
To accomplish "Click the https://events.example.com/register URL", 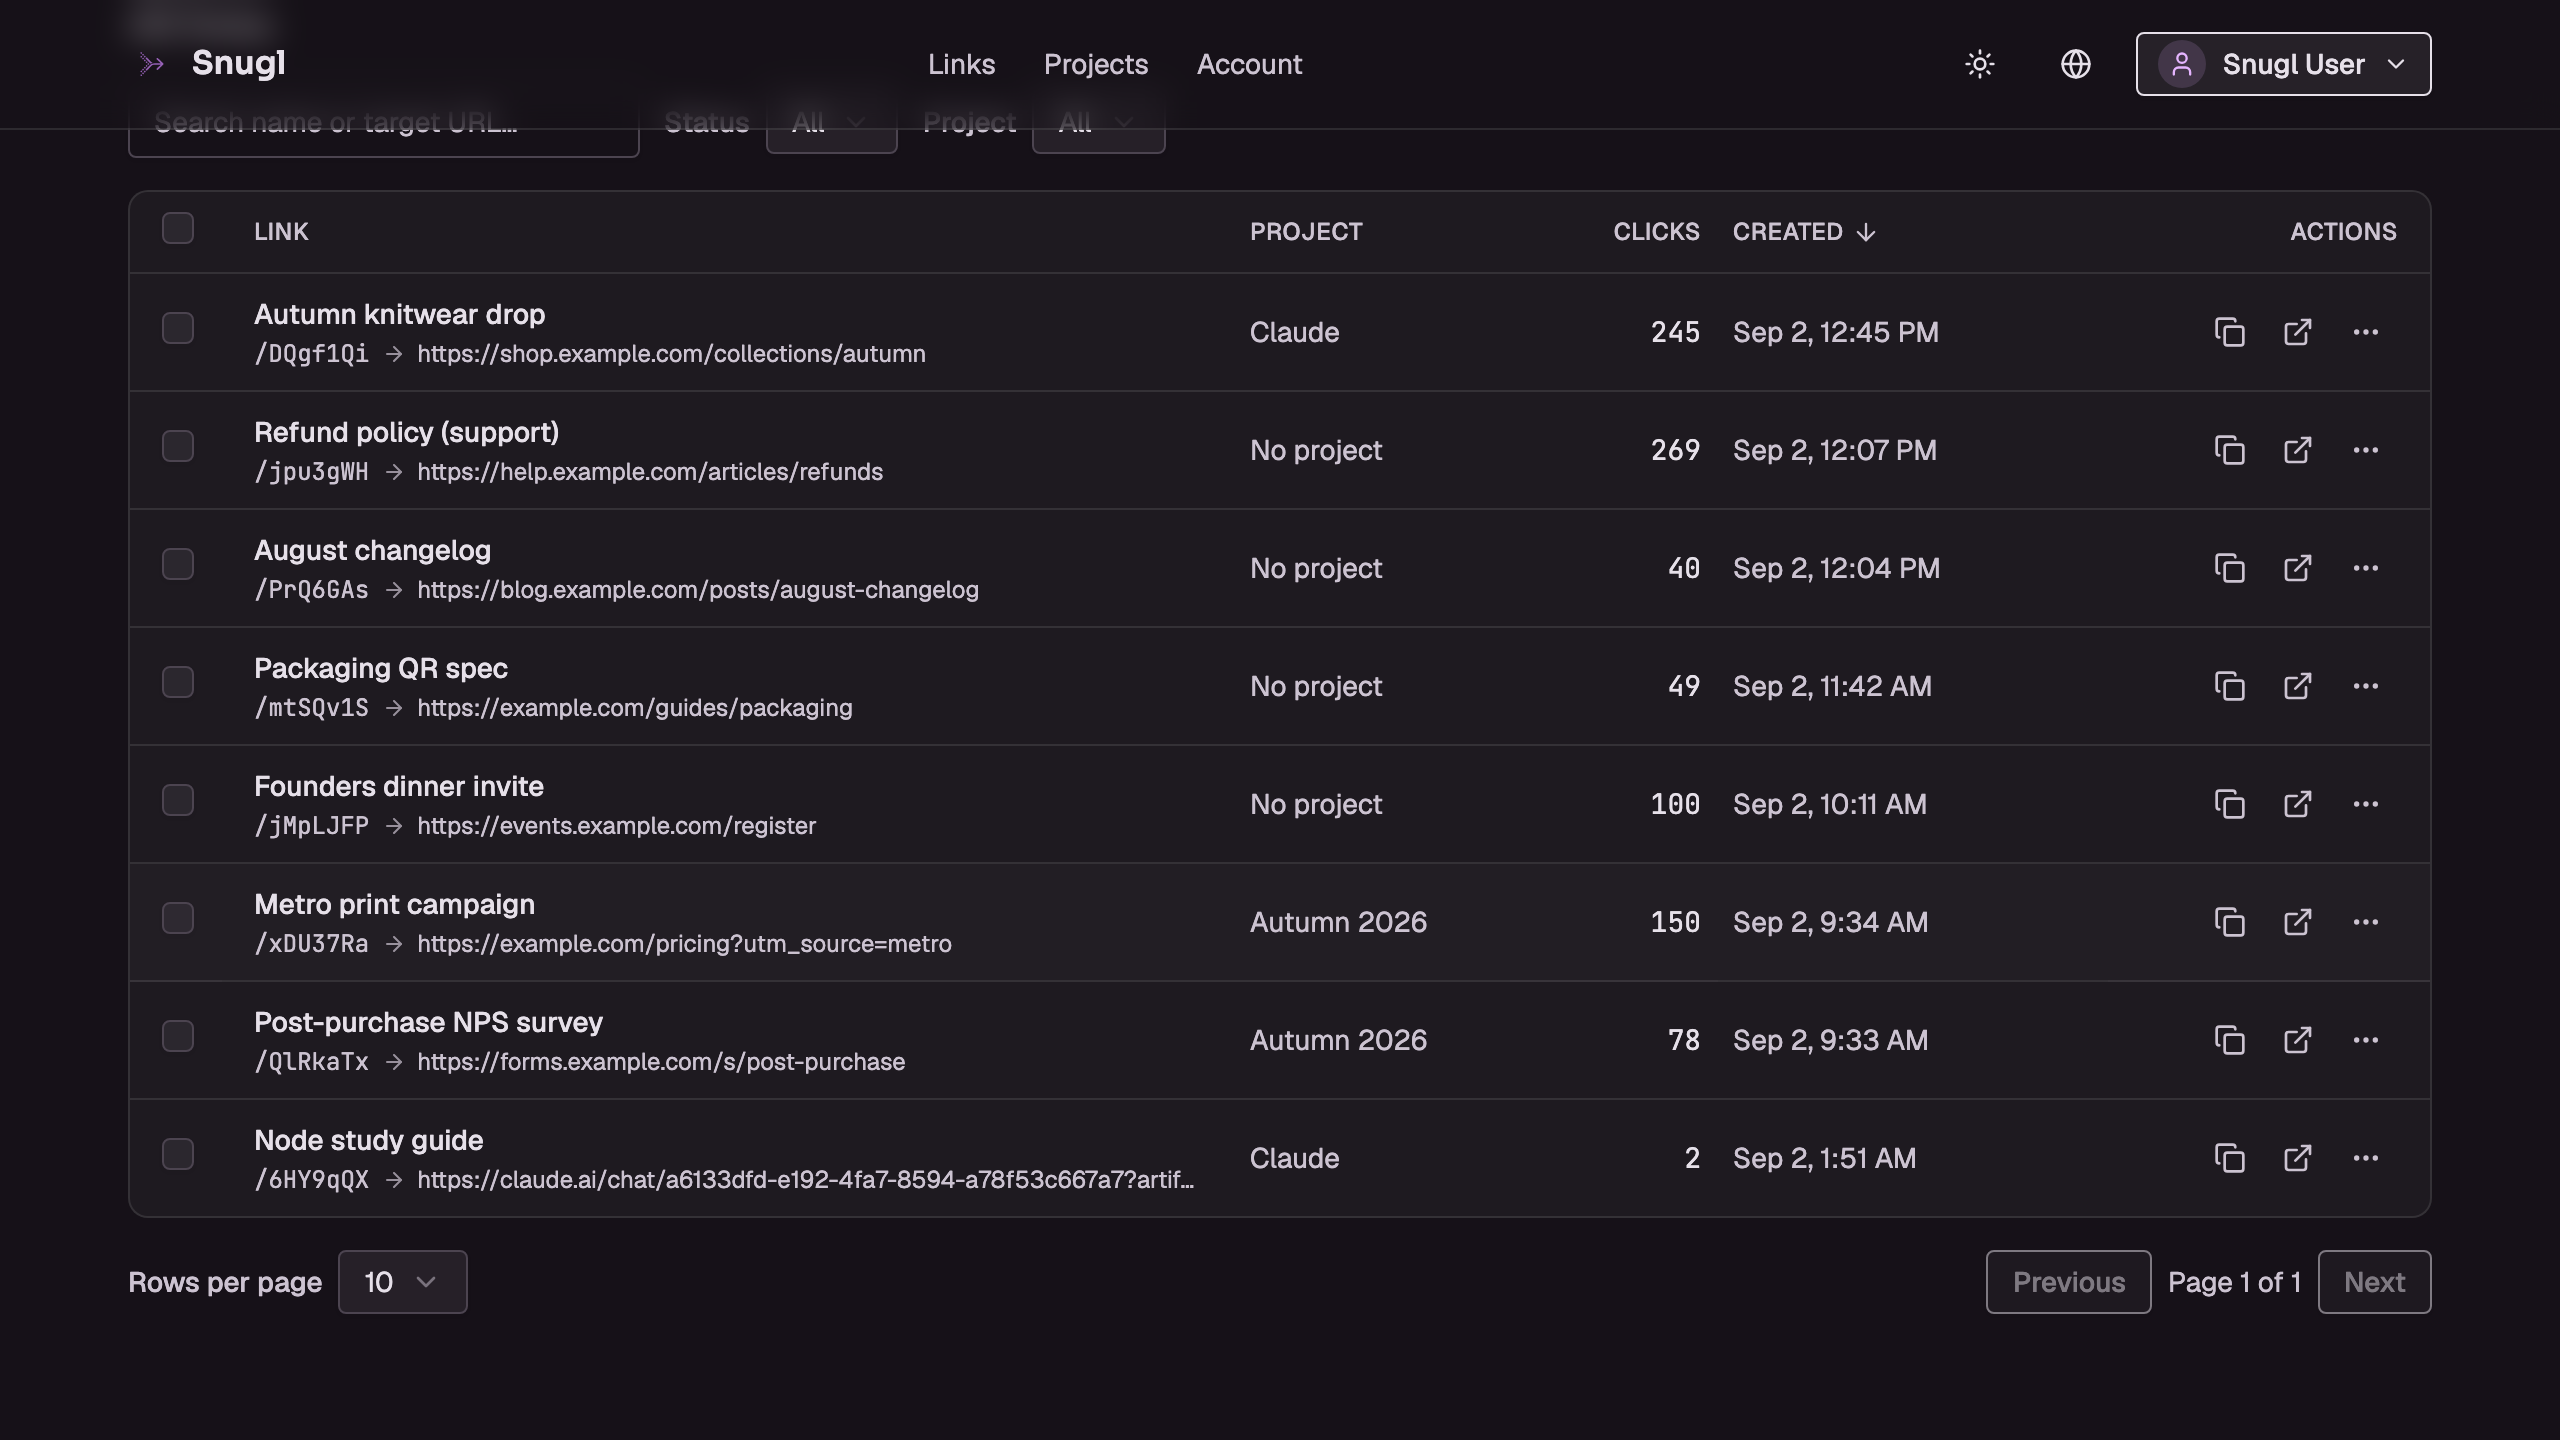I will click(x=616, y=826).
